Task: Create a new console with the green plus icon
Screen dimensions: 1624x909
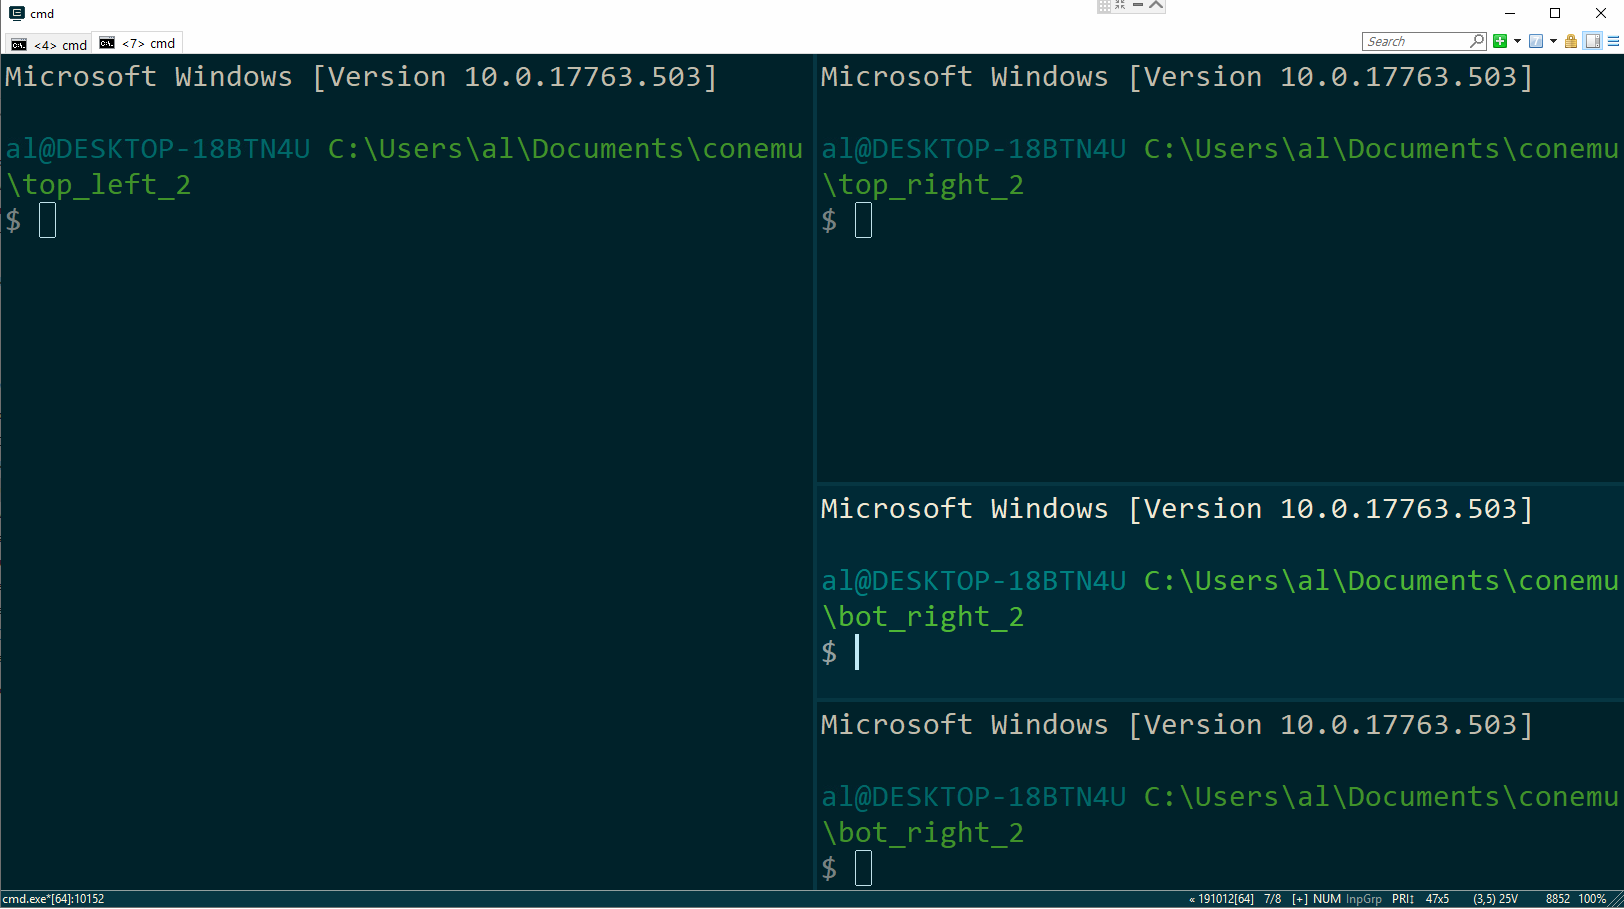Action: (x=1500, y=41)
